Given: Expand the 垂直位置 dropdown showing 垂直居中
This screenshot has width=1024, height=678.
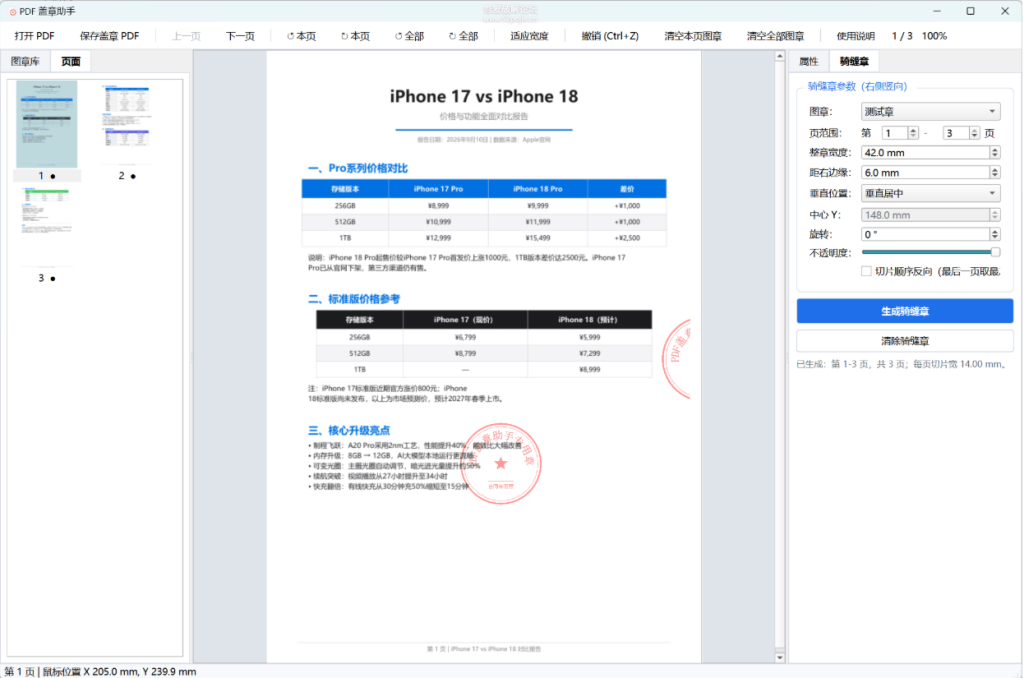Looking at the screenshot, I should 931,193.
